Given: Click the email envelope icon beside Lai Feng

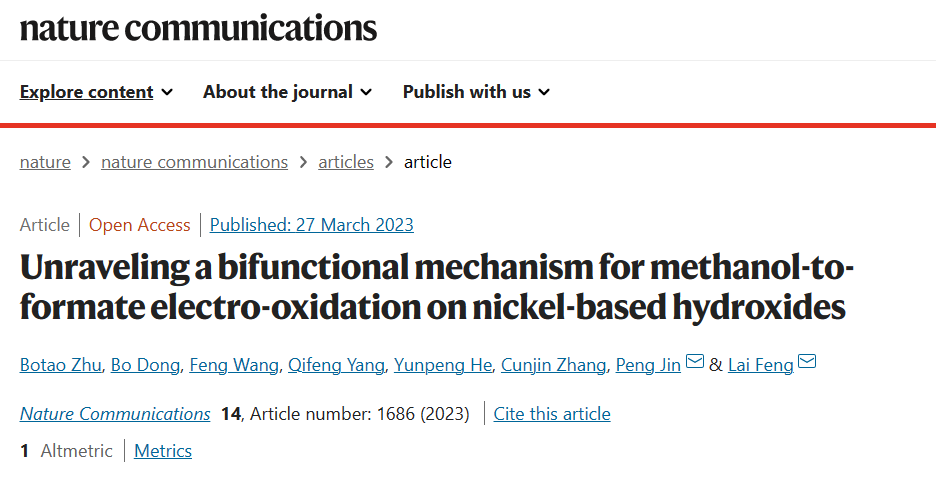Looking at the screenshot, I should click(x=807, y=361).
